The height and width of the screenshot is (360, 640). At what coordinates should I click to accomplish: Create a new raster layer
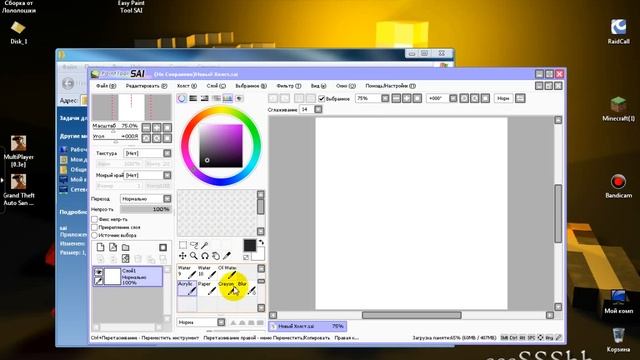pyautogui.click(x=100, y=247)
